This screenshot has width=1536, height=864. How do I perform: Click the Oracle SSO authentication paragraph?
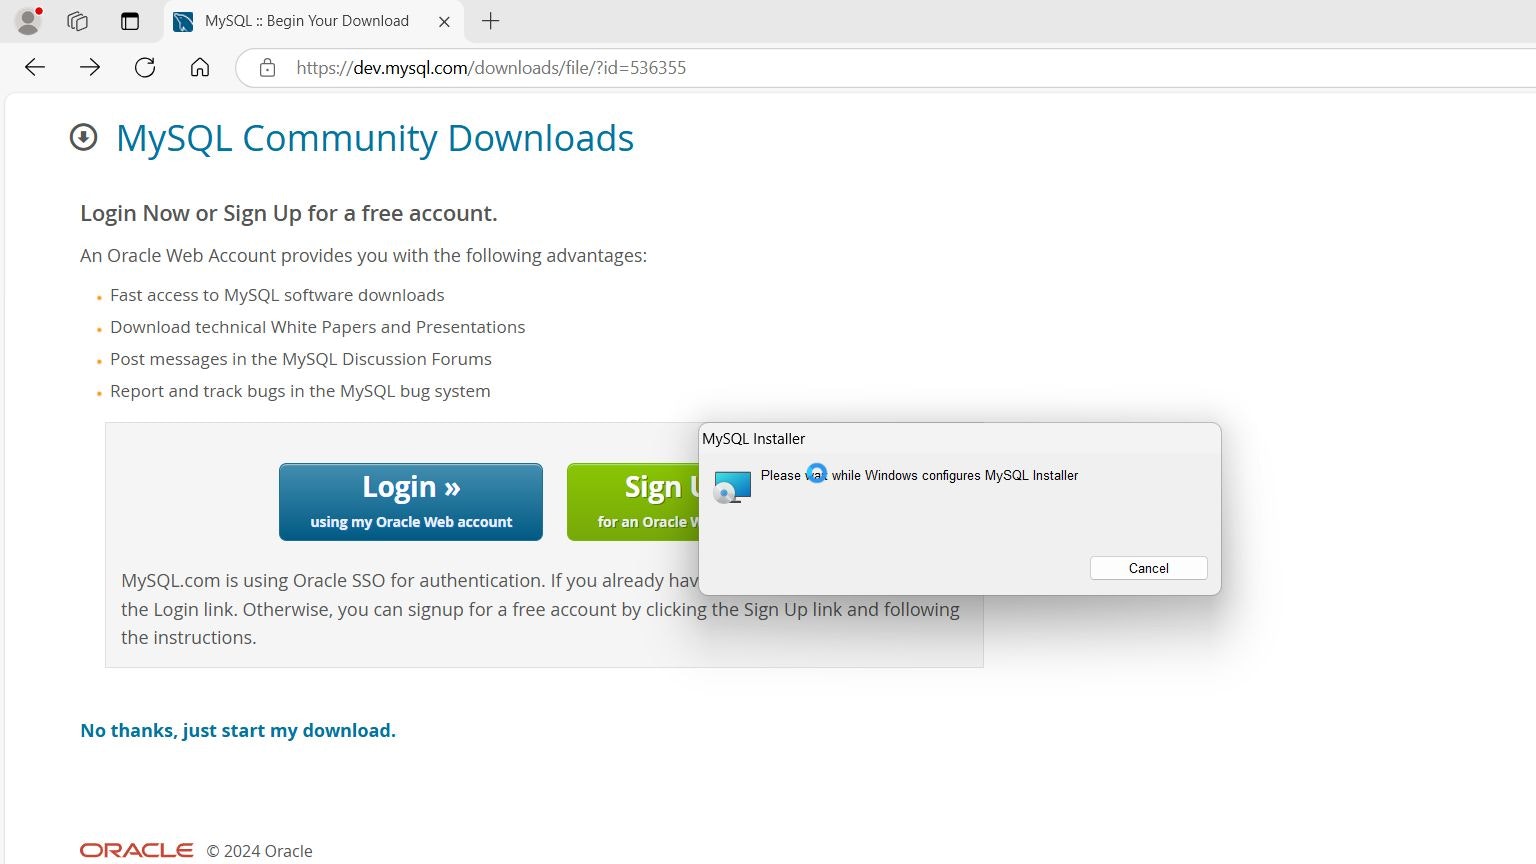click(x=540, y=609)
